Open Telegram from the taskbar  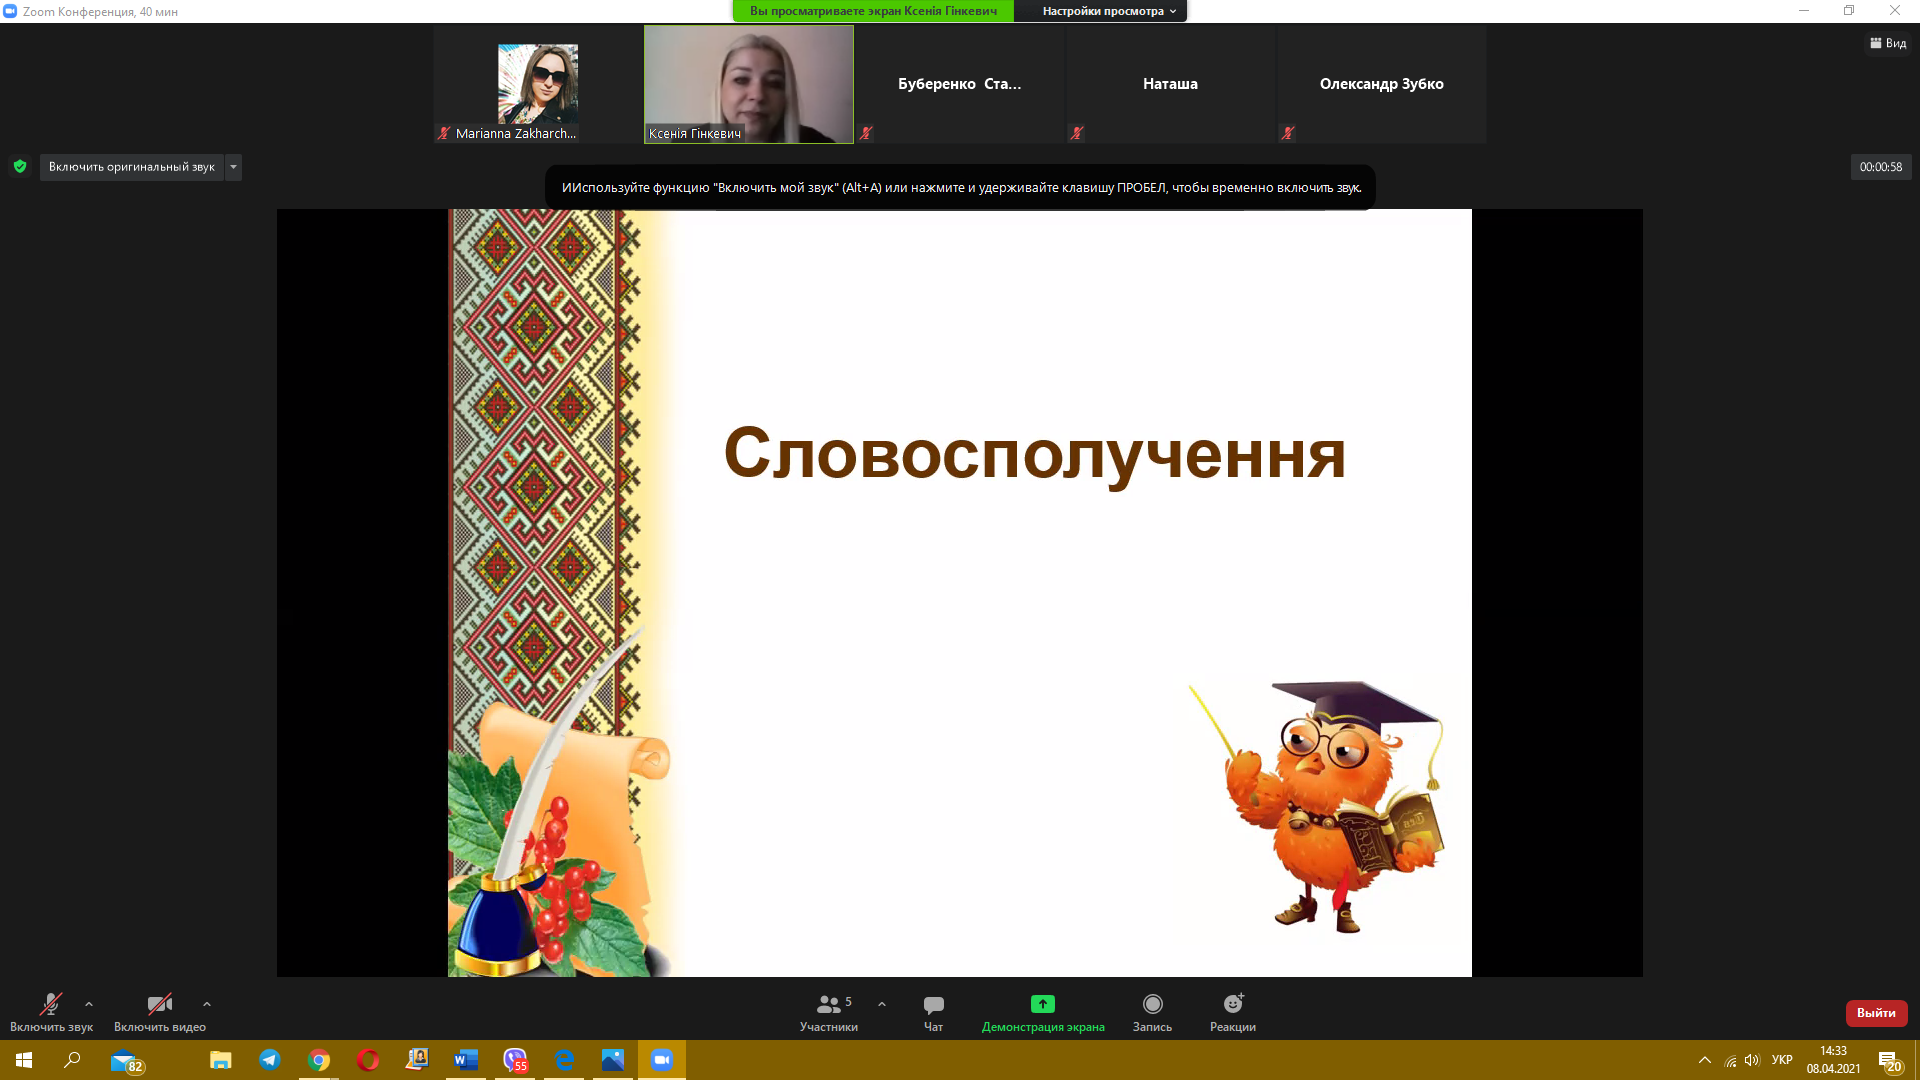tap(270, 1060)
